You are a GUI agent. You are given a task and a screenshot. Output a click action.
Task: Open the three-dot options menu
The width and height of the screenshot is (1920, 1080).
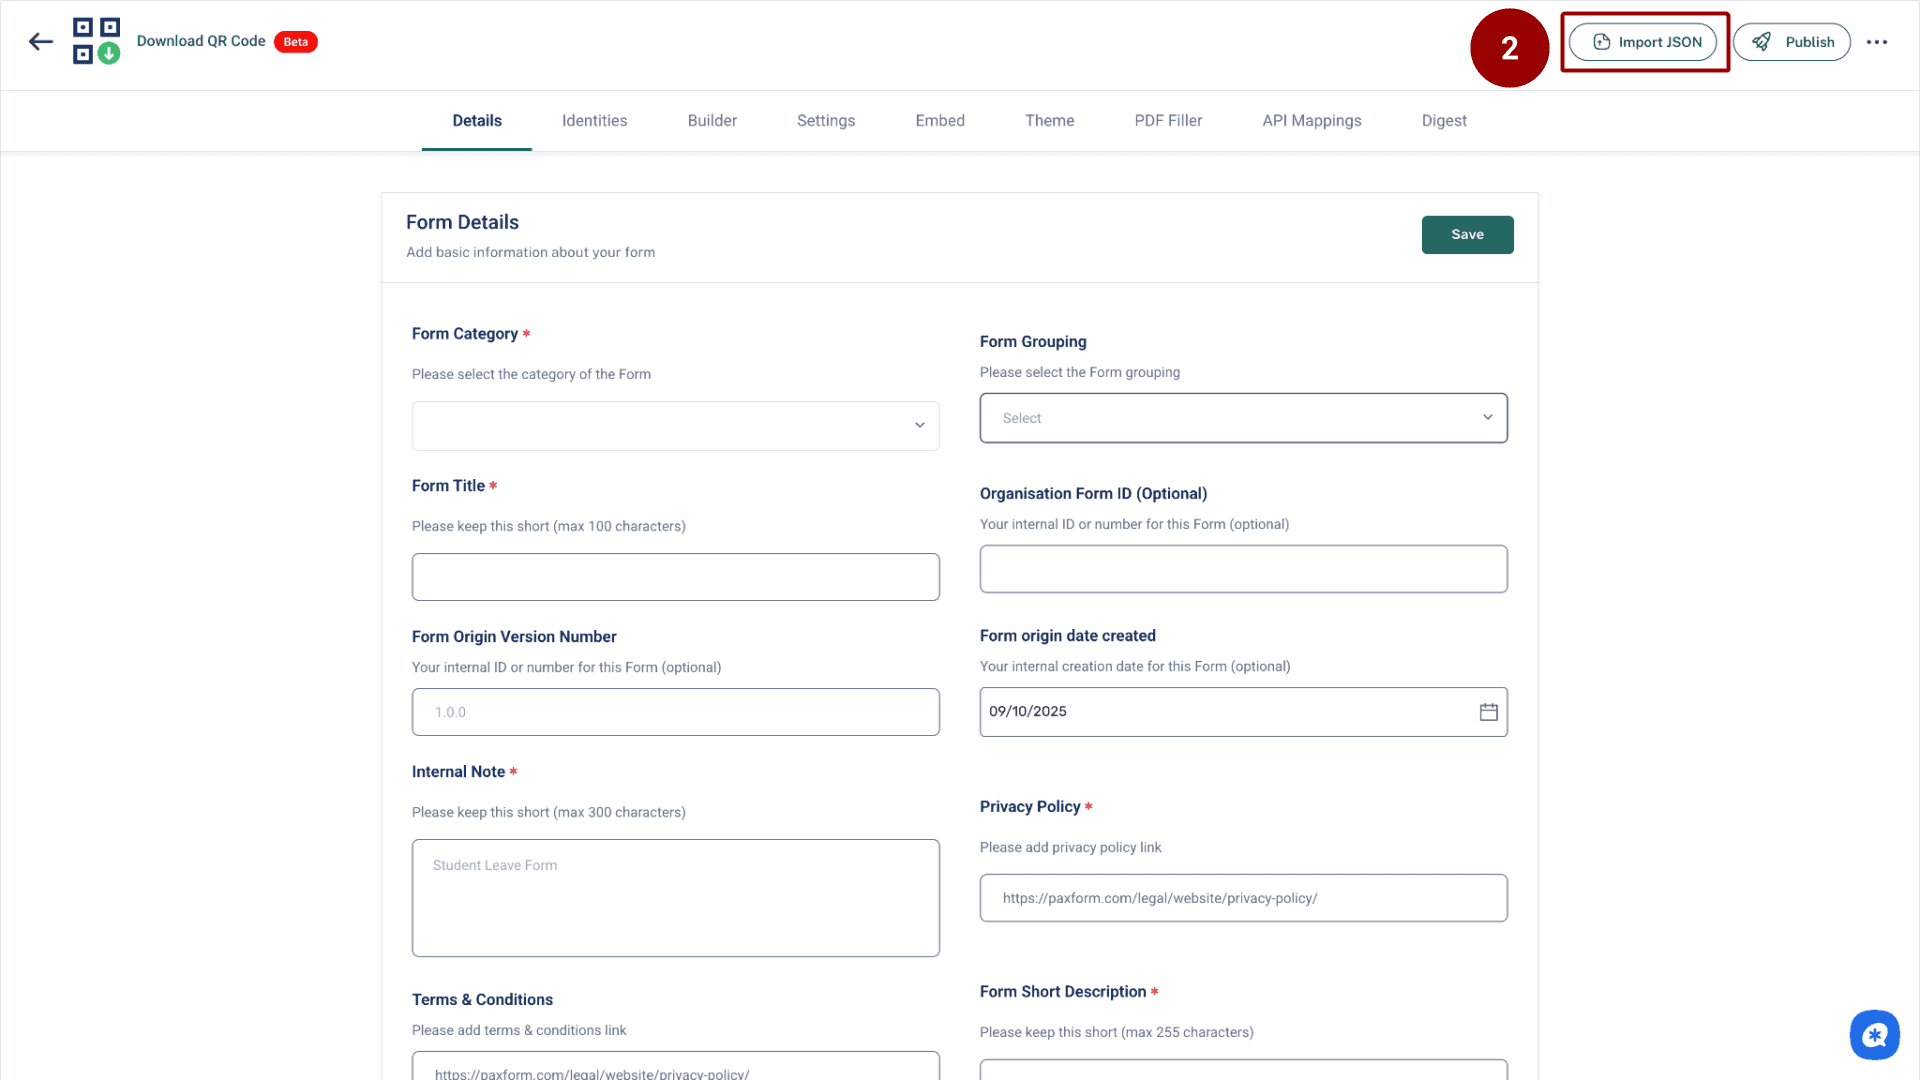(x=1878, y=42)
